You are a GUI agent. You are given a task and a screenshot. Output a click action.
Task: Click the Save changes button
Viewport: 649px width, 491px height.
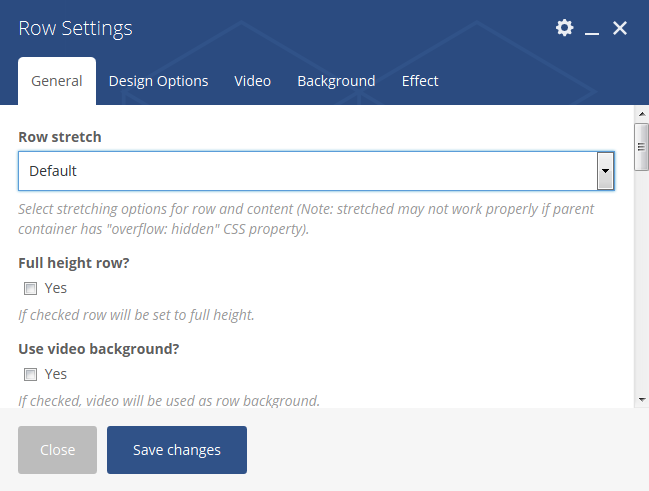tap(177, 450)
